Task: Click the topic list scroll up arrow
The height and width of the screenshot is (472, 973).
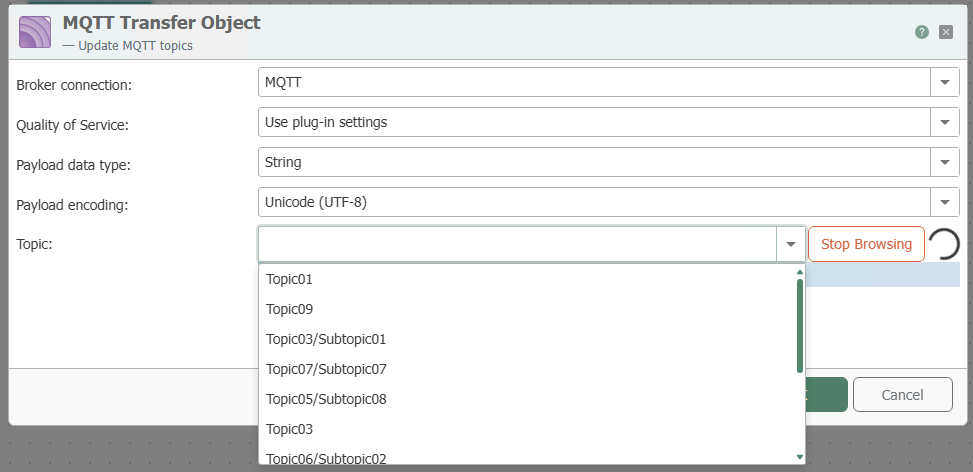Action: 800,272
